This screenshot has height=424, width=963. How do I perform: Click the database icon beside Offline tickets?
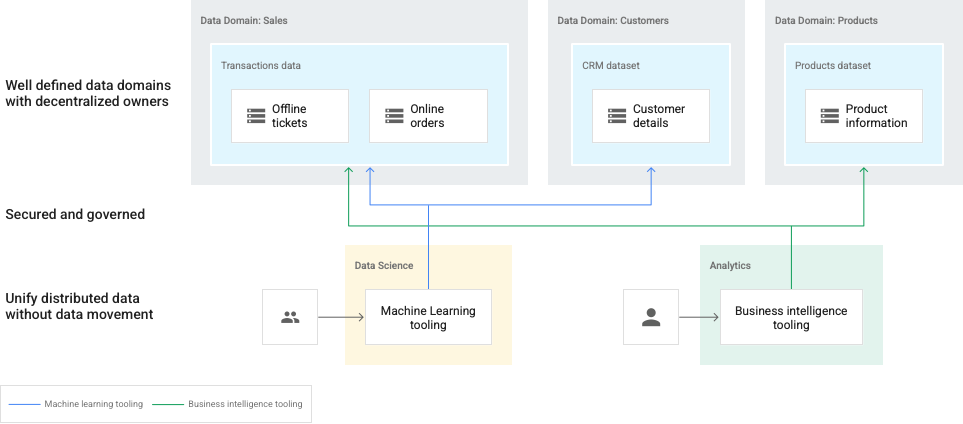tap(255, 116)
